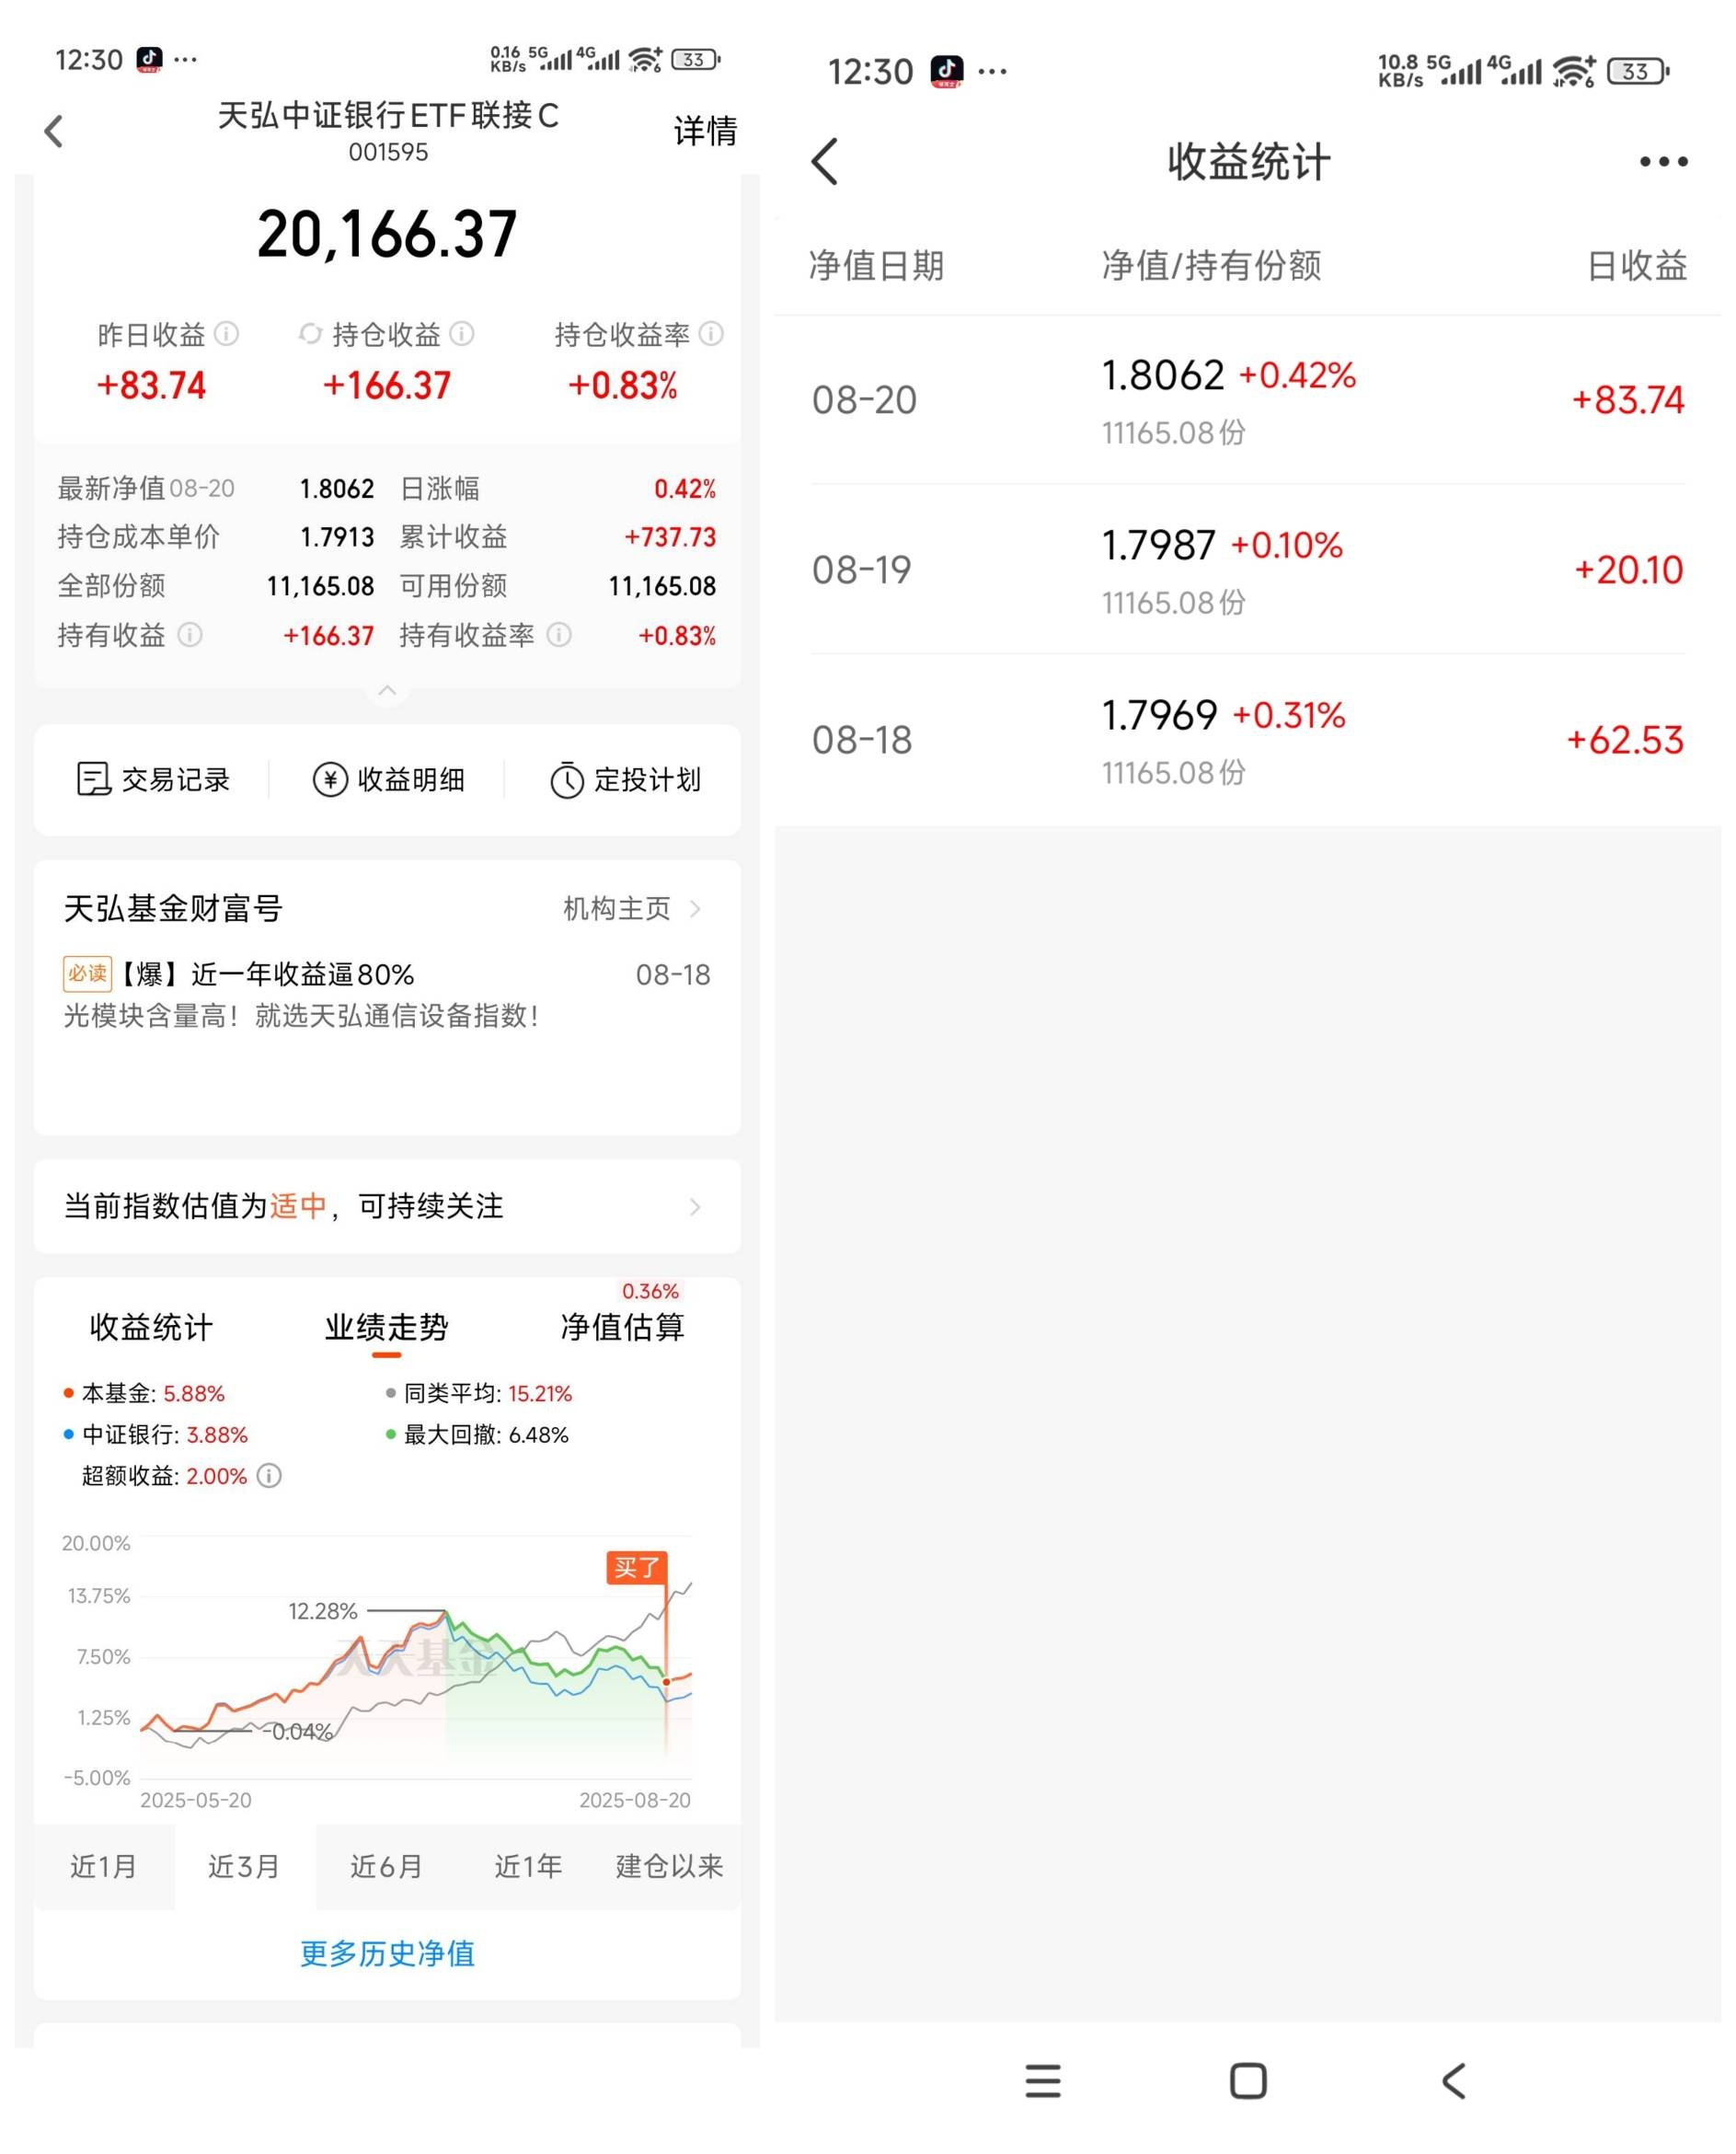Open article 近一年收益逼80%
The height and width of the screenshot is (2154, 1736).
387,996
